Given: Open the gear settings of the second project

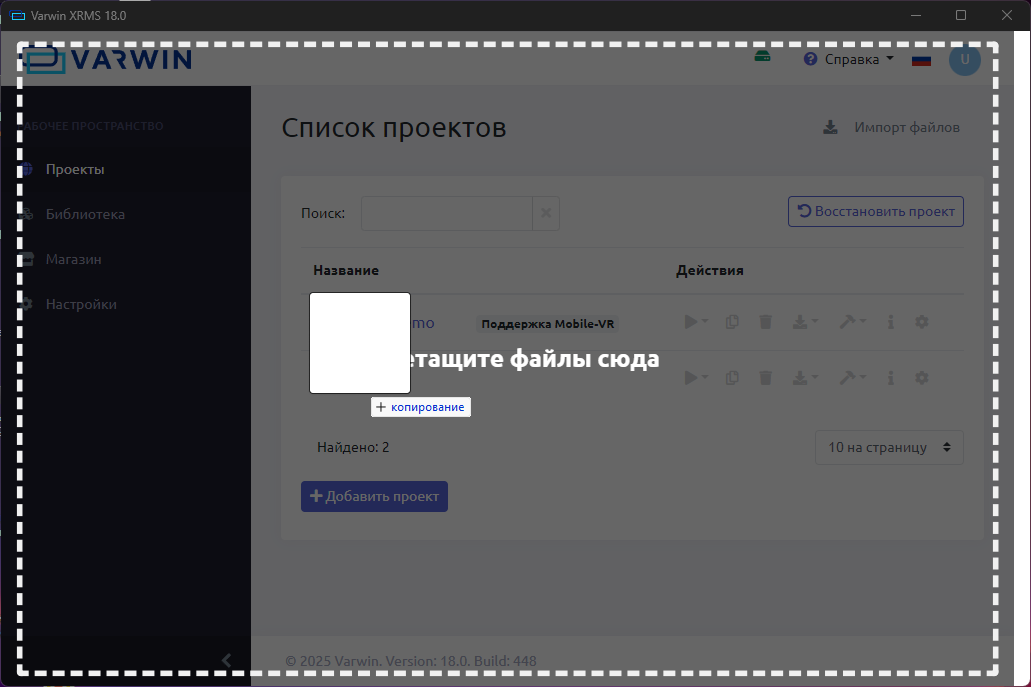Looking at the screenshot, I should click(x=922, y=378).
